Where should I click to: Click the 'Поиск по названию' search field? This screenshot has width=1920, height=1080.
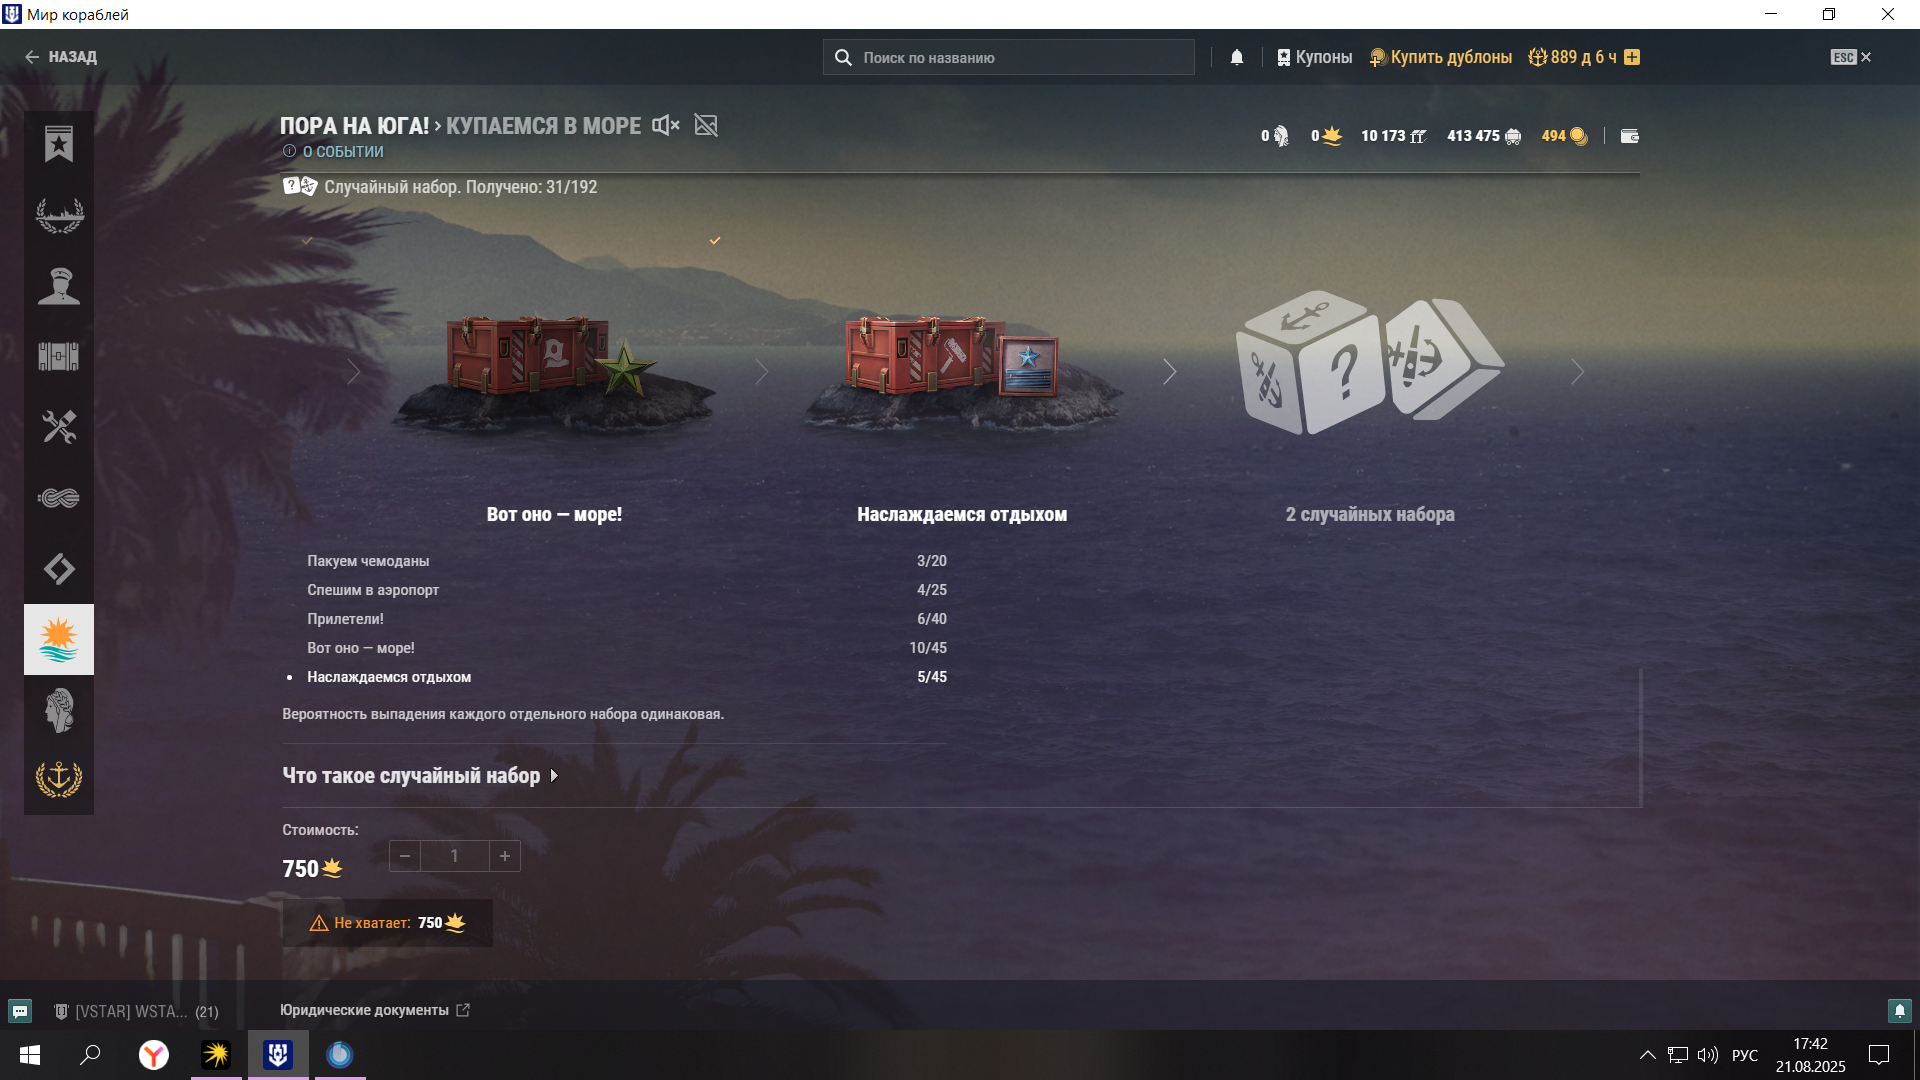(1009, 57)
